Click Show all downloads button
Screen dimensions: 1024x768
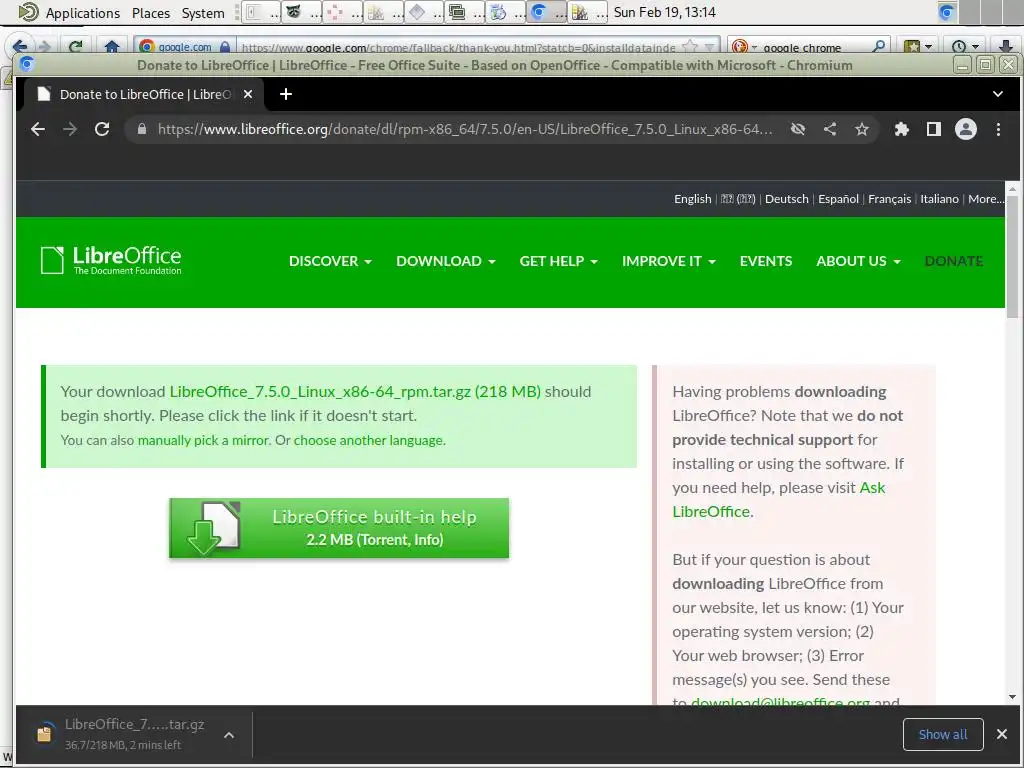tap(943, 734)
